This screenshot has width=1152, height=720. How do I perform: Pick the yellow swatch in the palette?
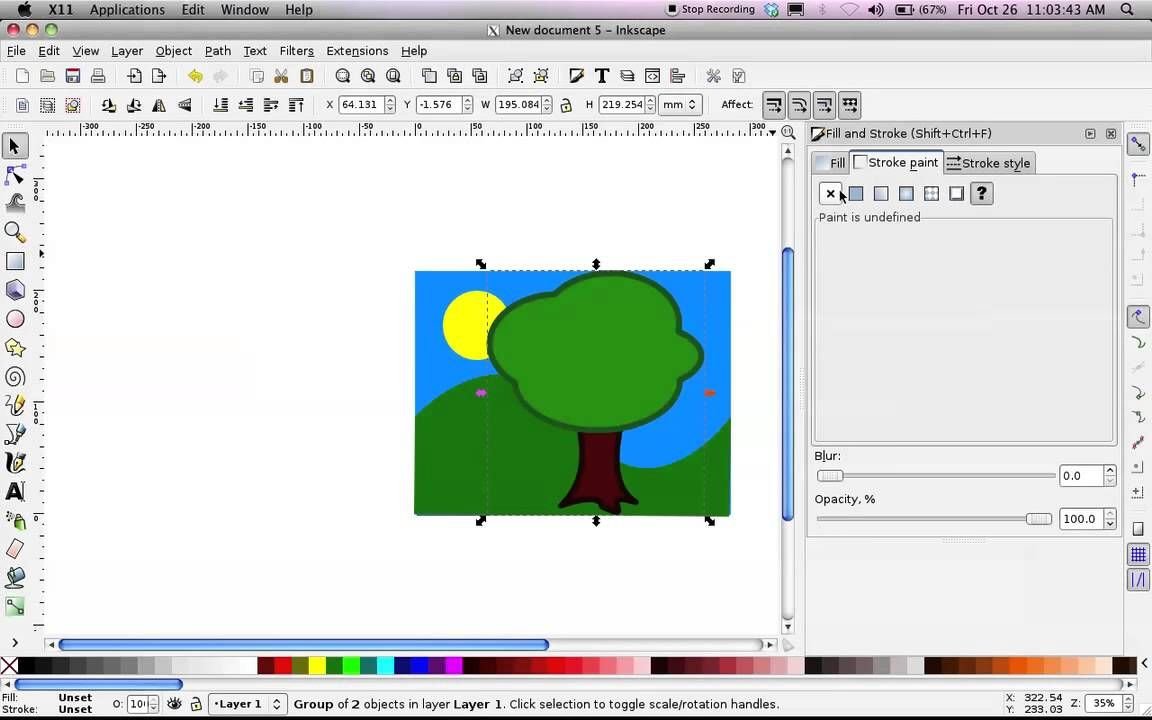click(317, 666)
